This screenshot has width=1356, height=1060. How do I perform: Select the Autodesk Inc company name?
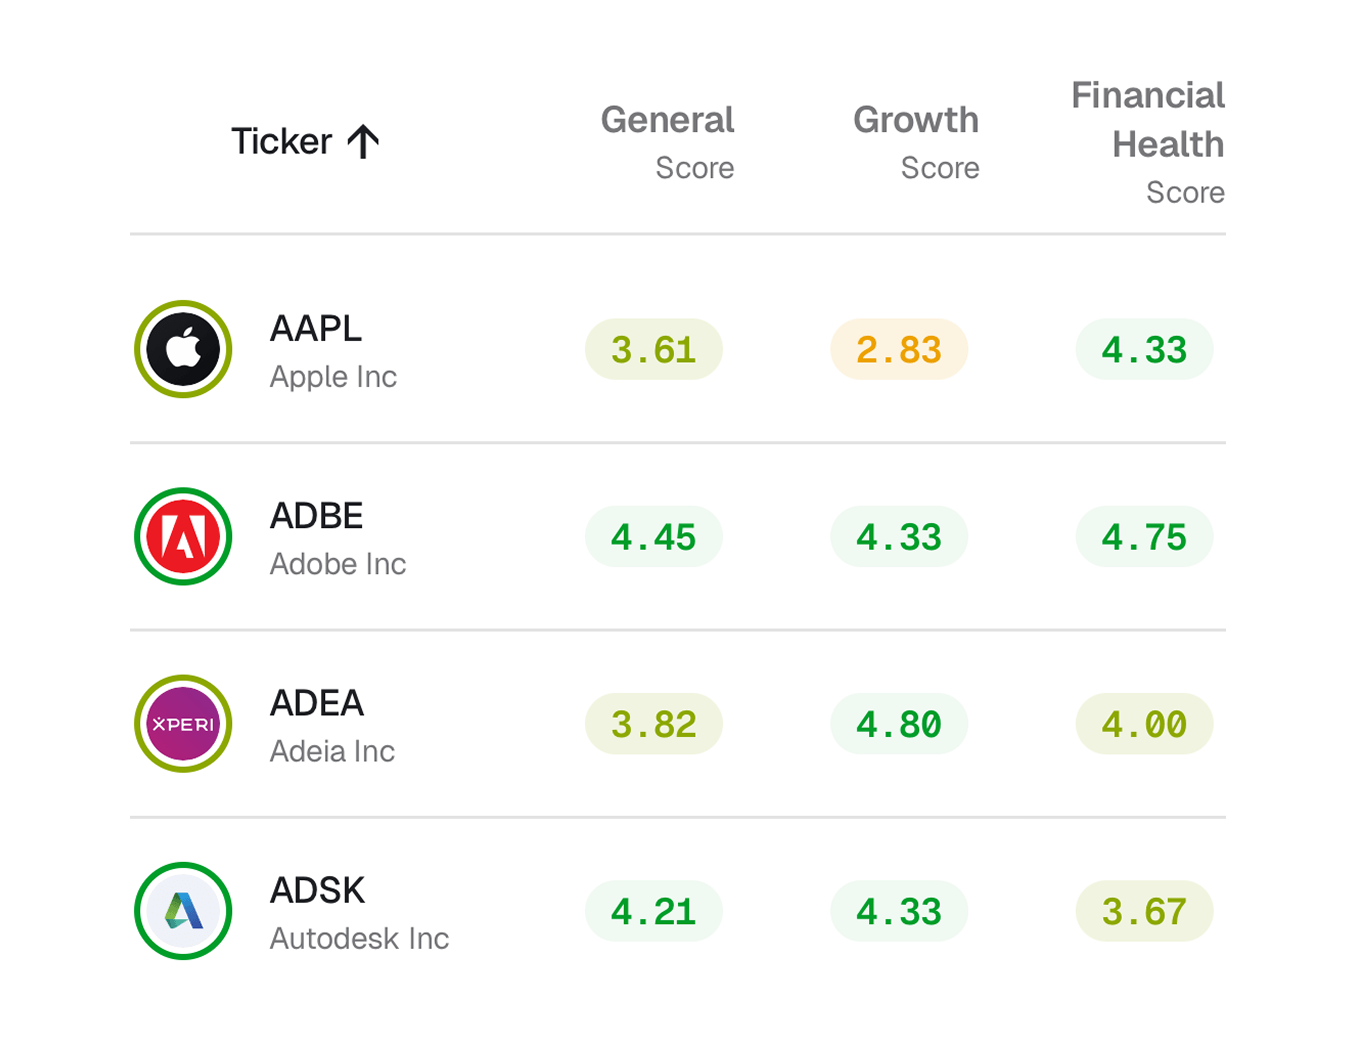pyautogui.click(x=359, y=939)
